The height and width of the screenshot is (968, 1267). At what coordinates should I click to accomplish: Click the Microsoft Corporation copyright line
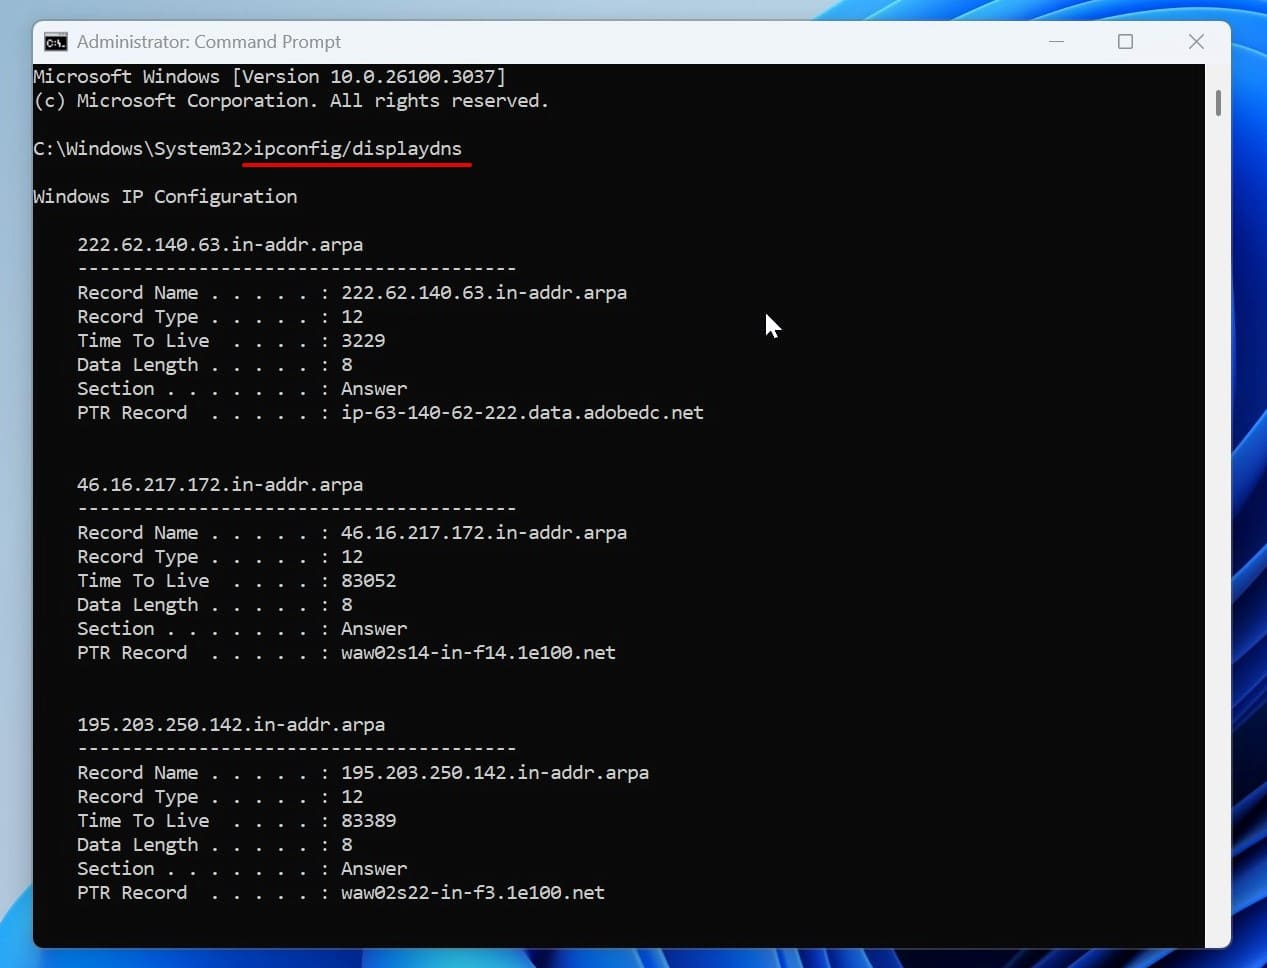coord(290,100)
